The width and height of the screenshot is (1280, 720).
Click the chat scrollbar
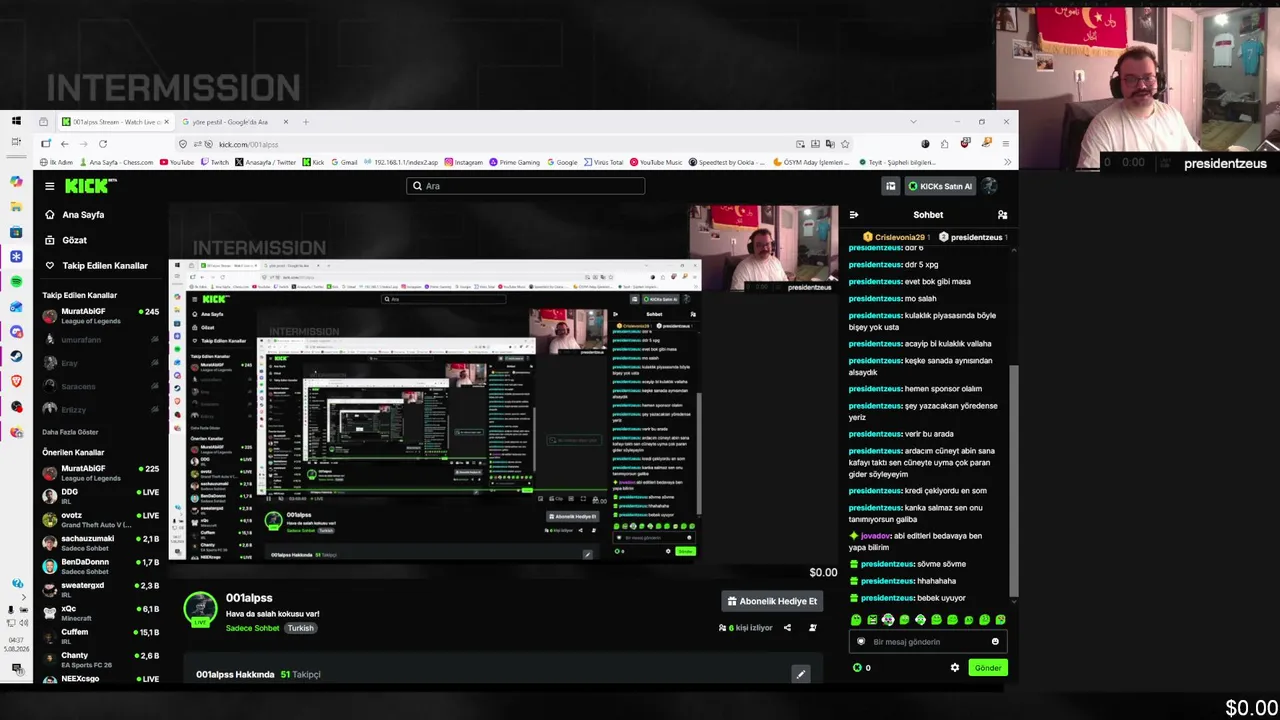[x=1014, y=480]
